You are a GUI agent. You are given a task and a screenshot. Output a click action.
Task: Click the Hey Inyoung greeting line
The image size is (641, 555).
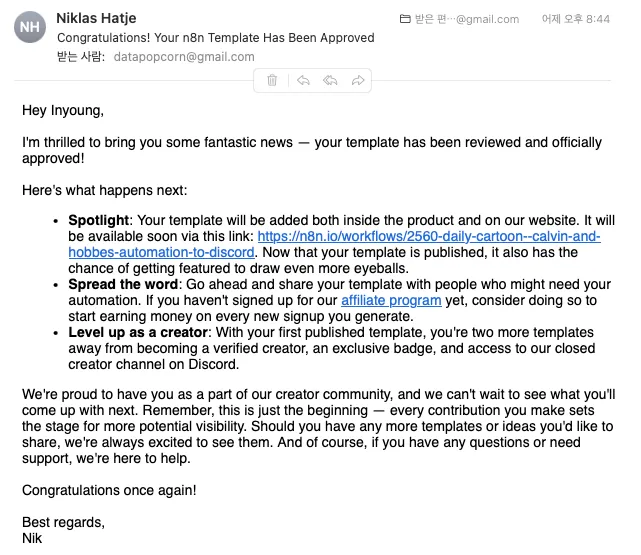click(x=62, y=111)
